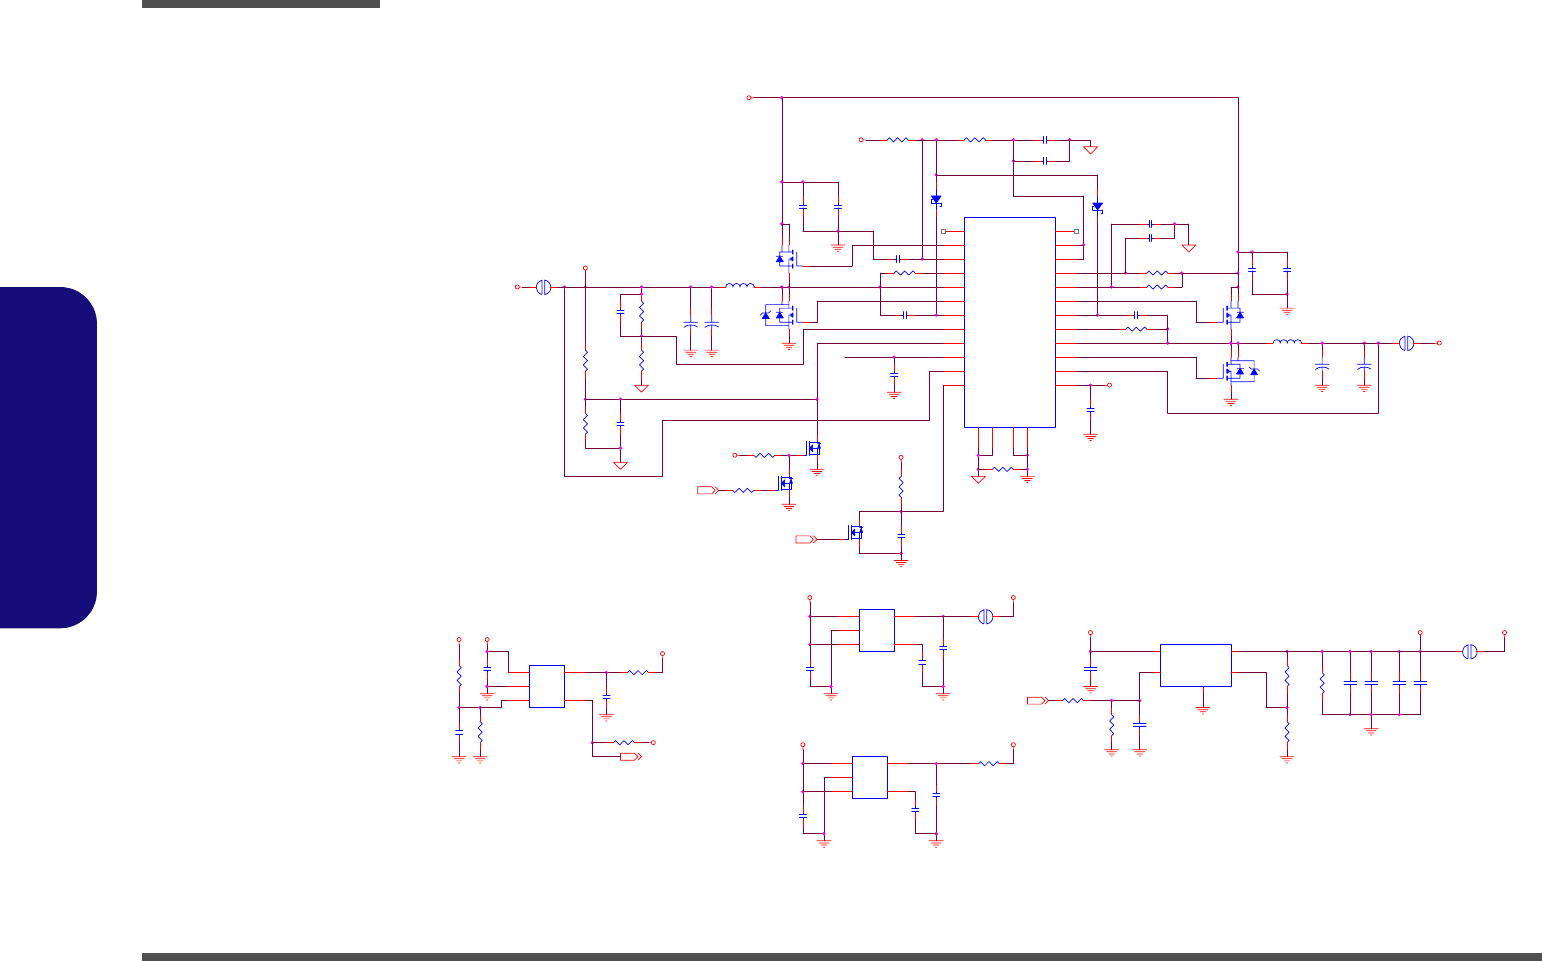Select the jumper after the small regulator IC
The image size is (1542, 961).
coord(985,617)
